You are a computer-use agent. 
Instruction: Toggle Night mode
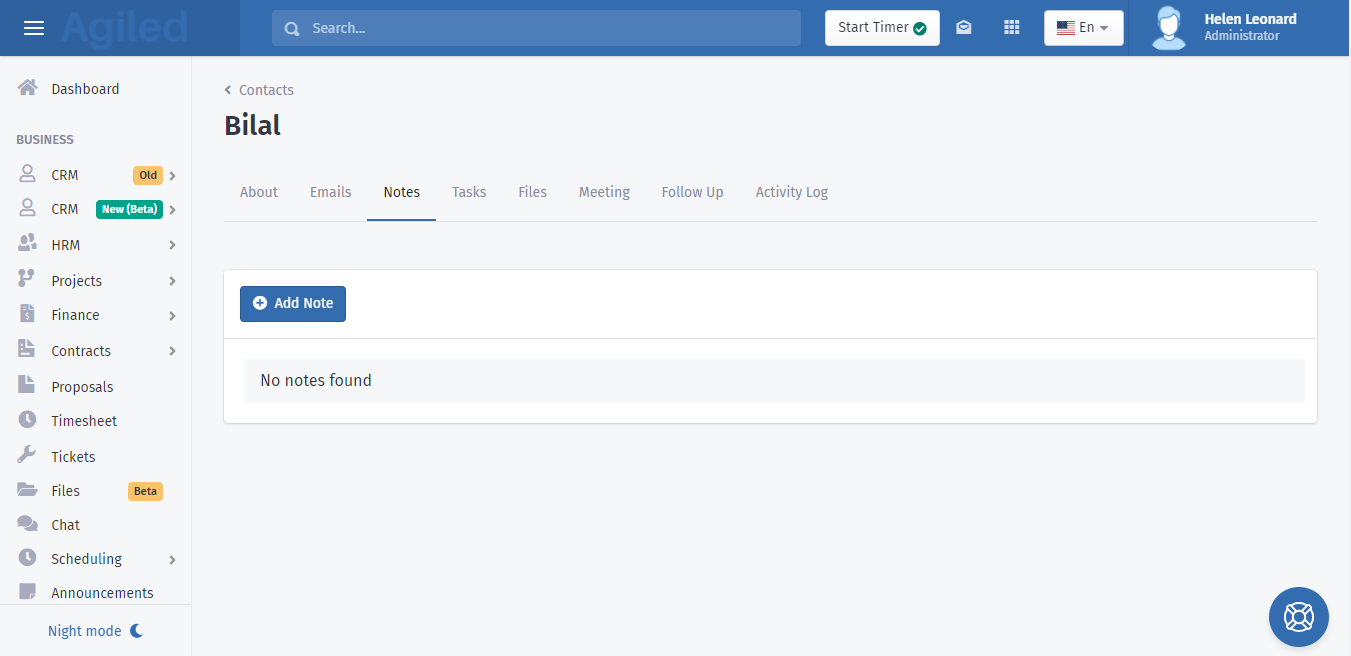(x=95, y=631)
